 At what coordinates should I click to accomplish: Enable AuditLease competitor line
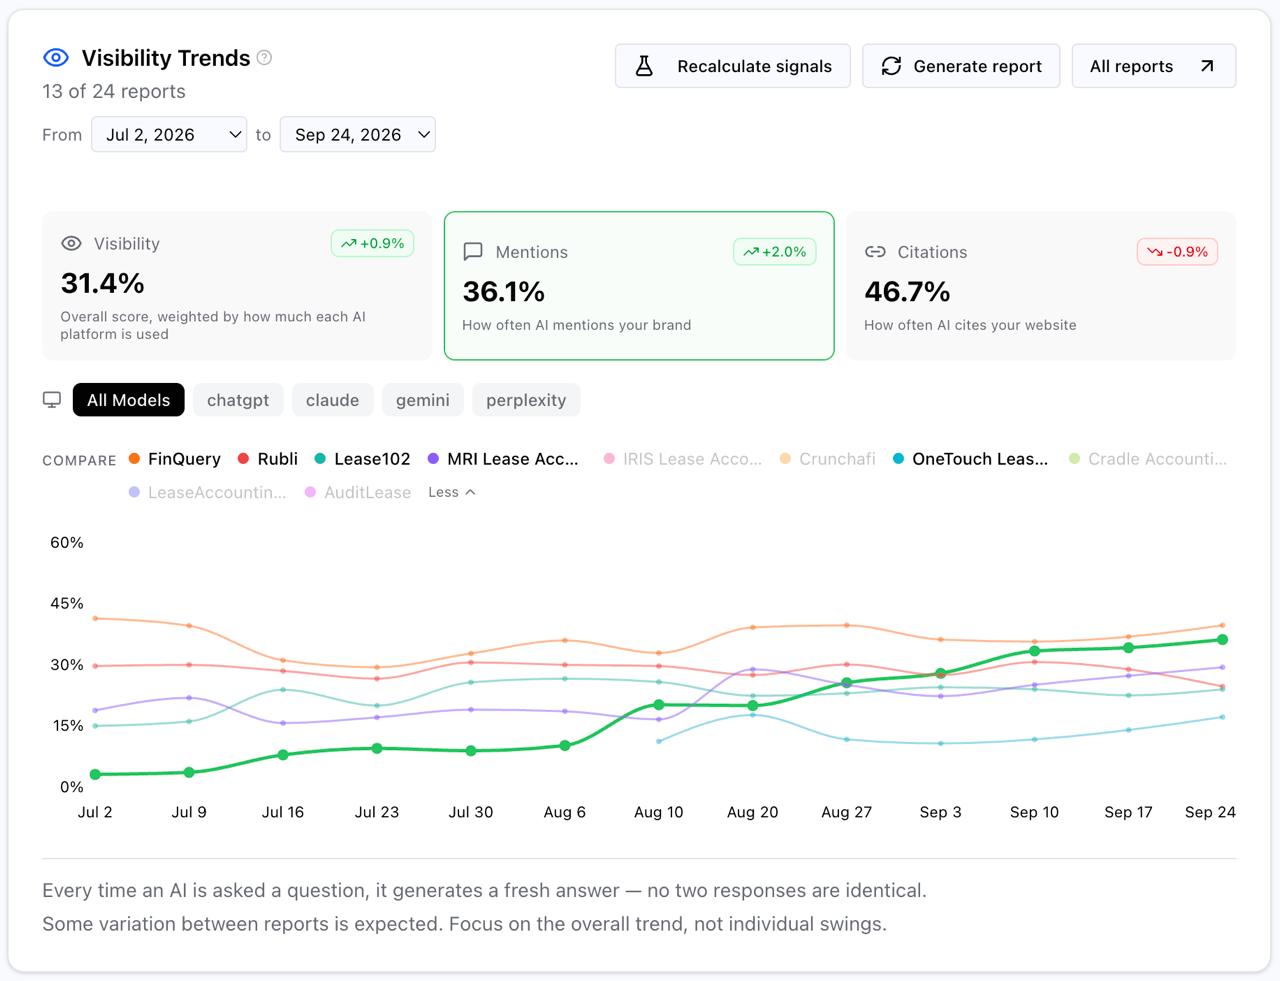(x=358, y=492)
